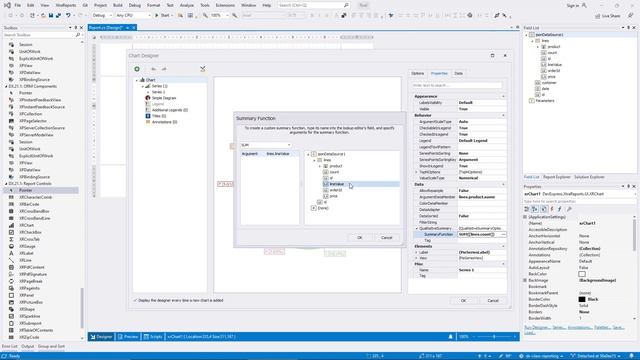Click Cancel in Chart Designer window

click(x=493, y=301)
